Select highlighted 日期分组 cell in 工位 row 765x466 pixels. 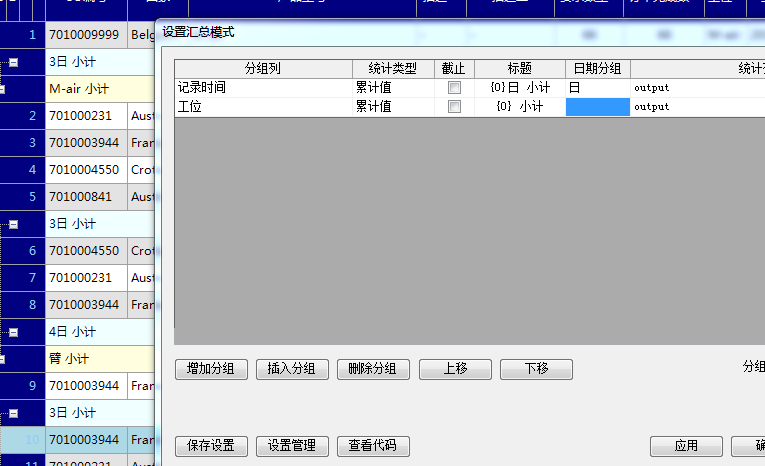click(597, 107)
